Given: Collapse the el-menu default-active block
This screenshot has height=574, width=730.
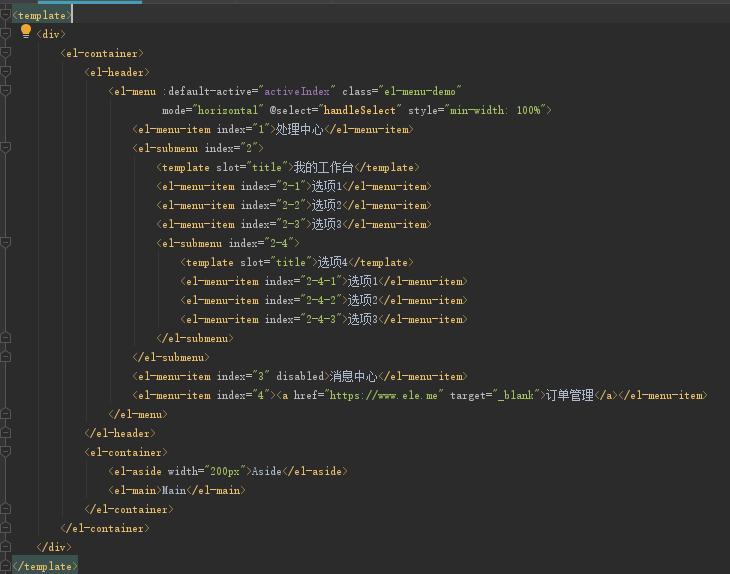Looking at the screenshot, I should [x=6, y=91].
